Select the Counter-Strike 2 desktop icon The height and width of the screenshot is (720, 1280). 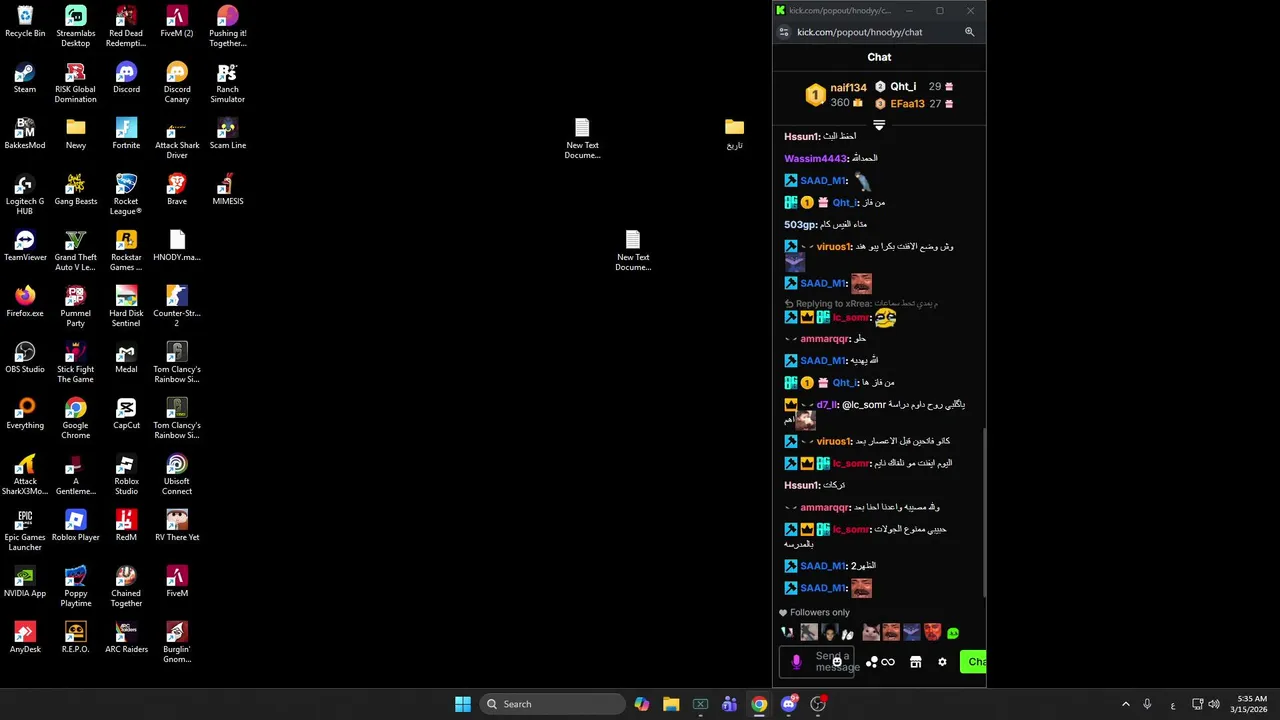[x=177, y=306]
